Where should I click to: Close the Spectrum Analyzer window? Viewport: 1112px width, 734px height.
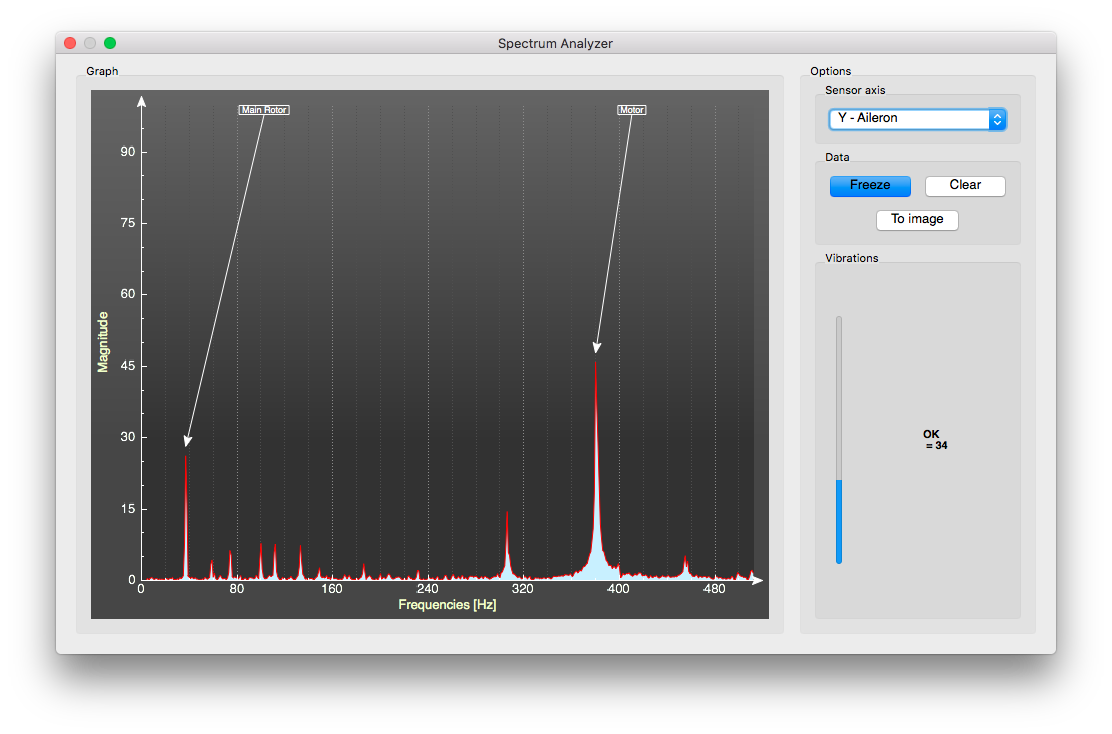tap(70, 43)
